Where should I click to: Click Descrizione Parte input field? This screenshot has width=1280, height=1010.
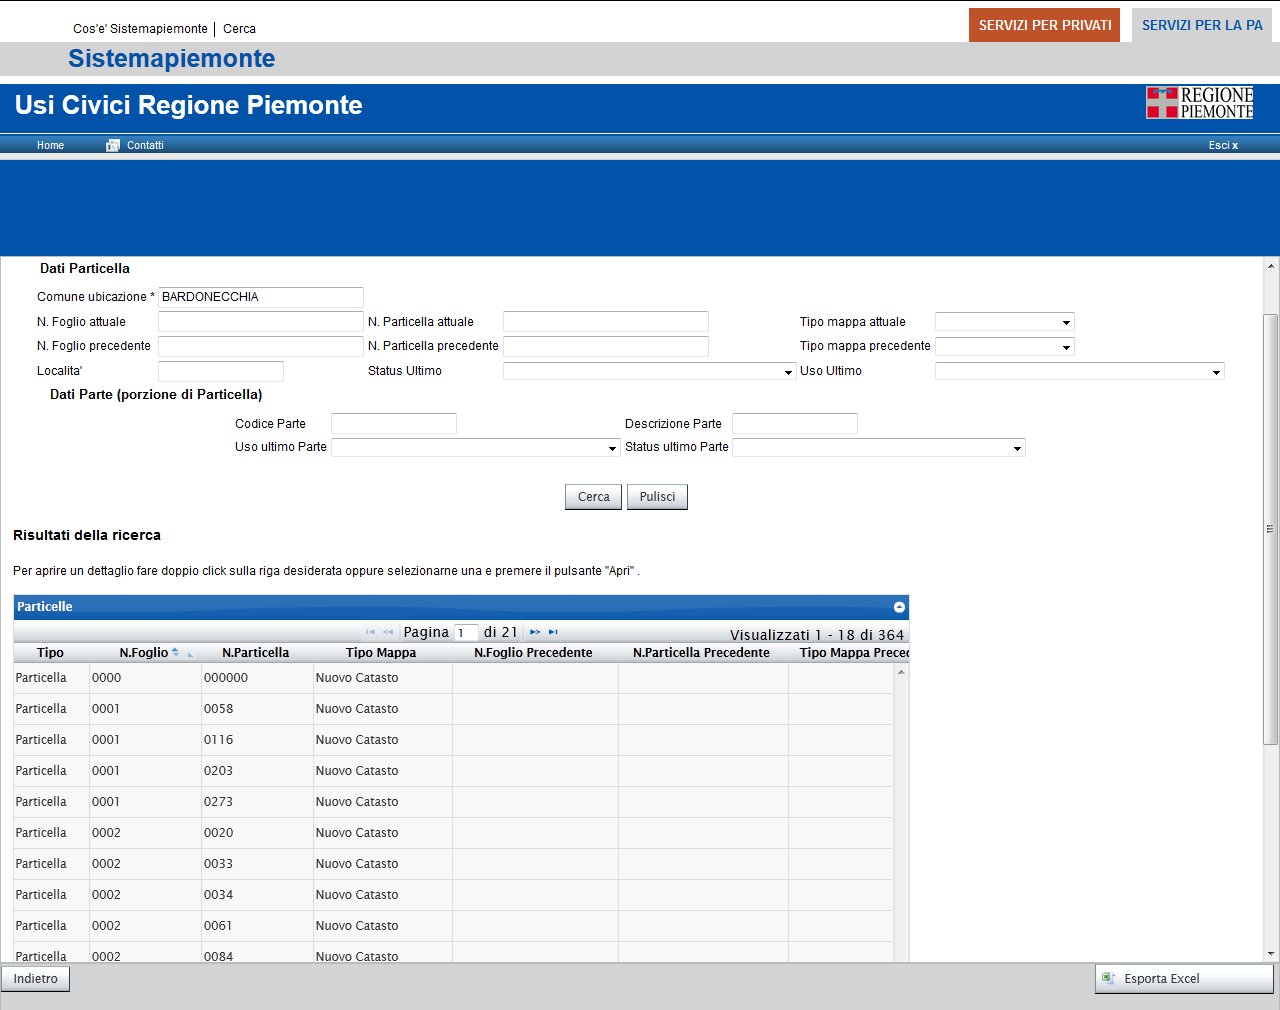(795, 423)
